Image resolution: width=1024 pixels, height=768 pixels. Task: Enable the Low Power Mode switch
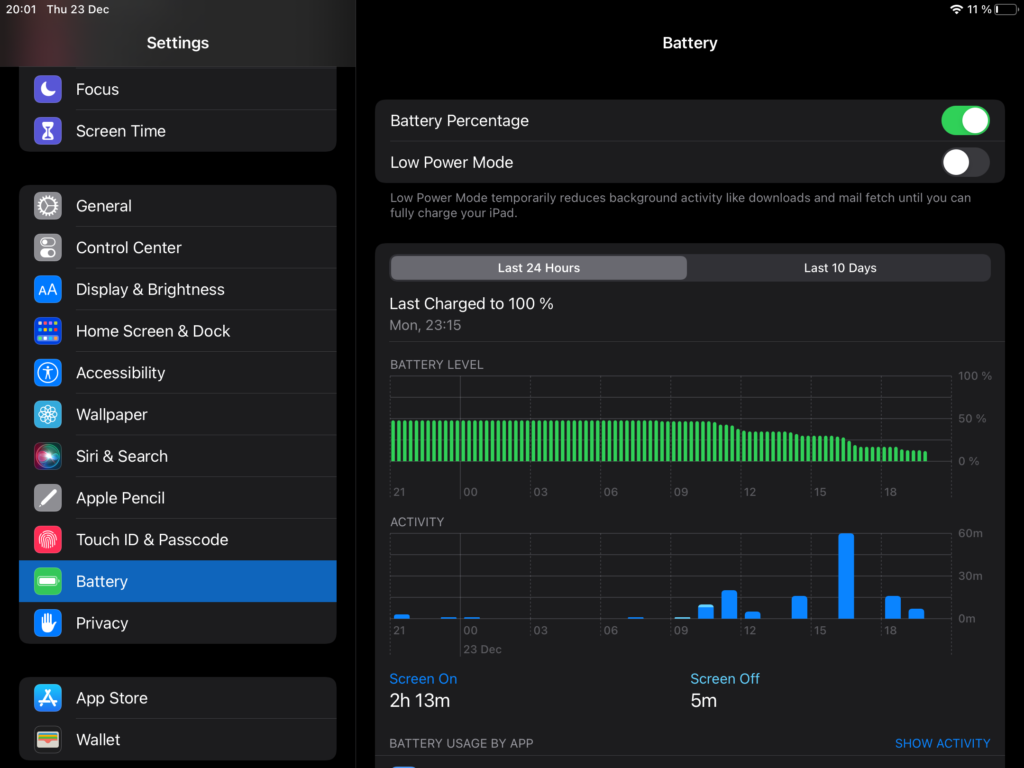click(964, 163)
